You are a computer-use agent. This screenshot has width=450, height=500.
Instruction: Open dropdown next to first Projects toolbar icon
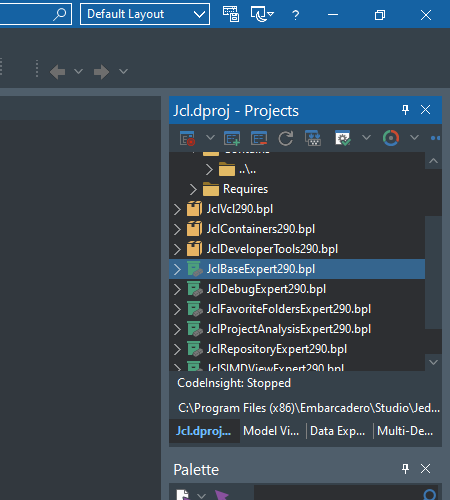[x=210, y=137]
